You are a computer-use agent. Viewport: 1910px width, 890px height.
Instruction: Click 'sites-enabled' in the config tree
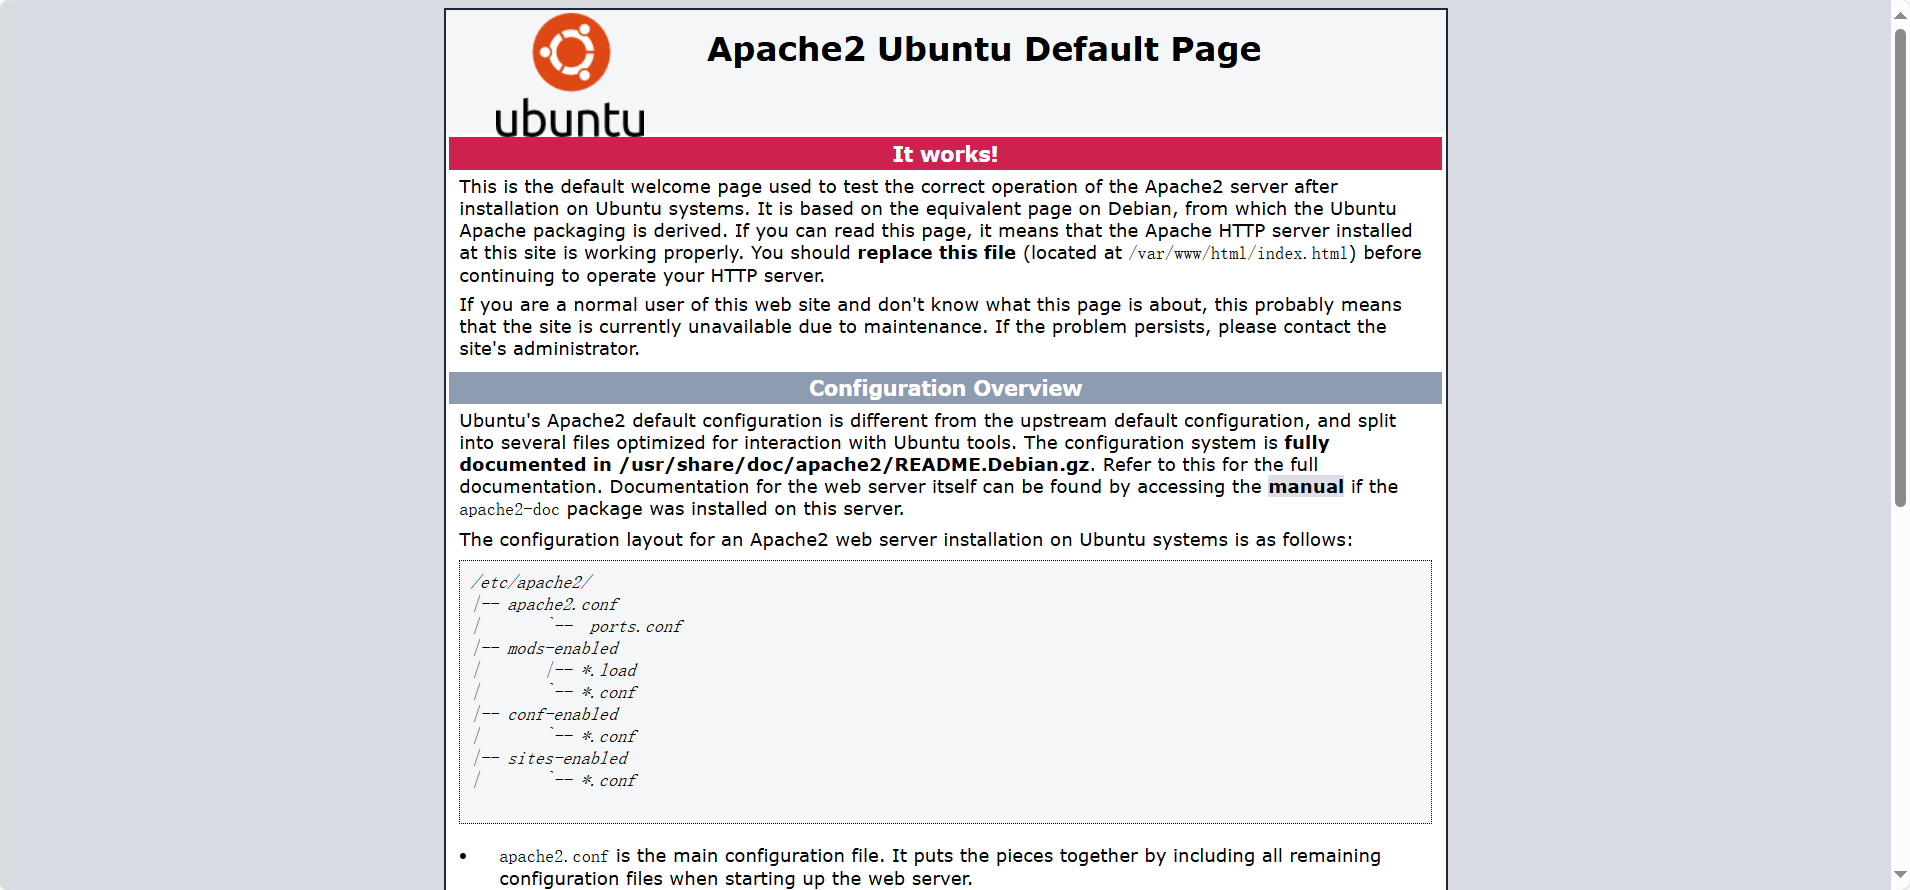567,759
